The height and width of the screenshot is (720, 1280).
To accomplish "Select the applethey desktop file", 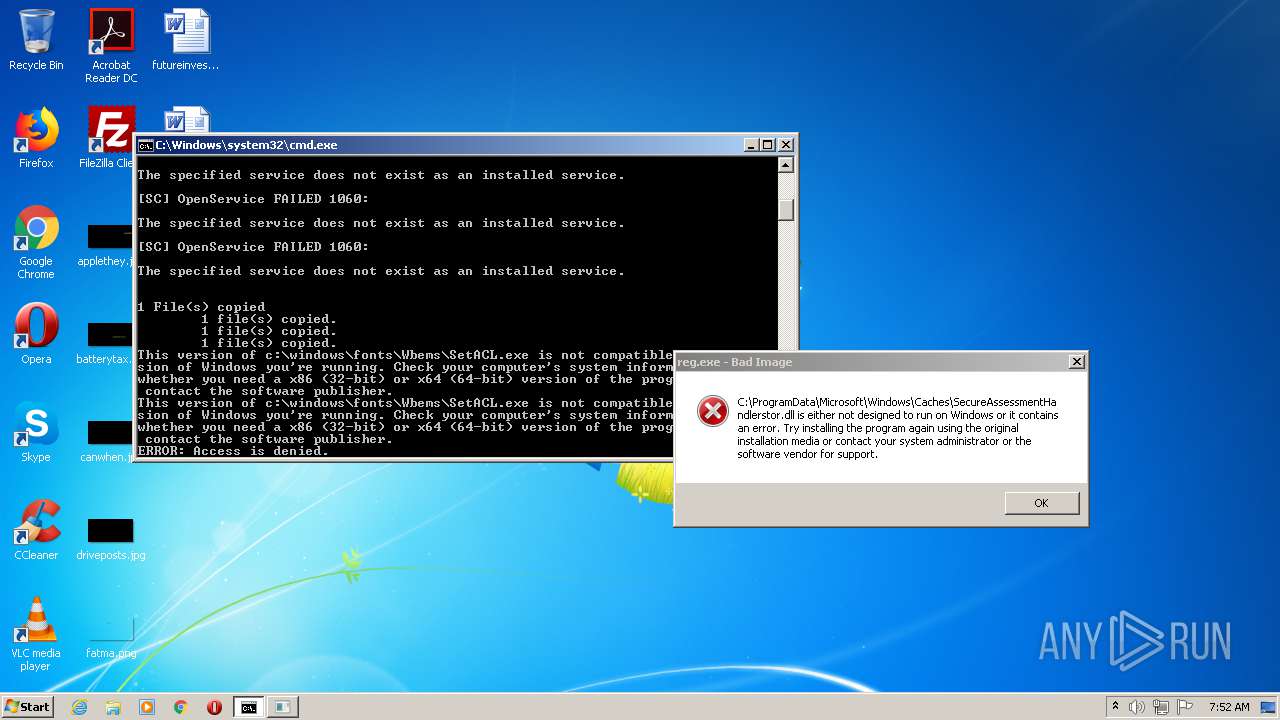I will (106, 245).
